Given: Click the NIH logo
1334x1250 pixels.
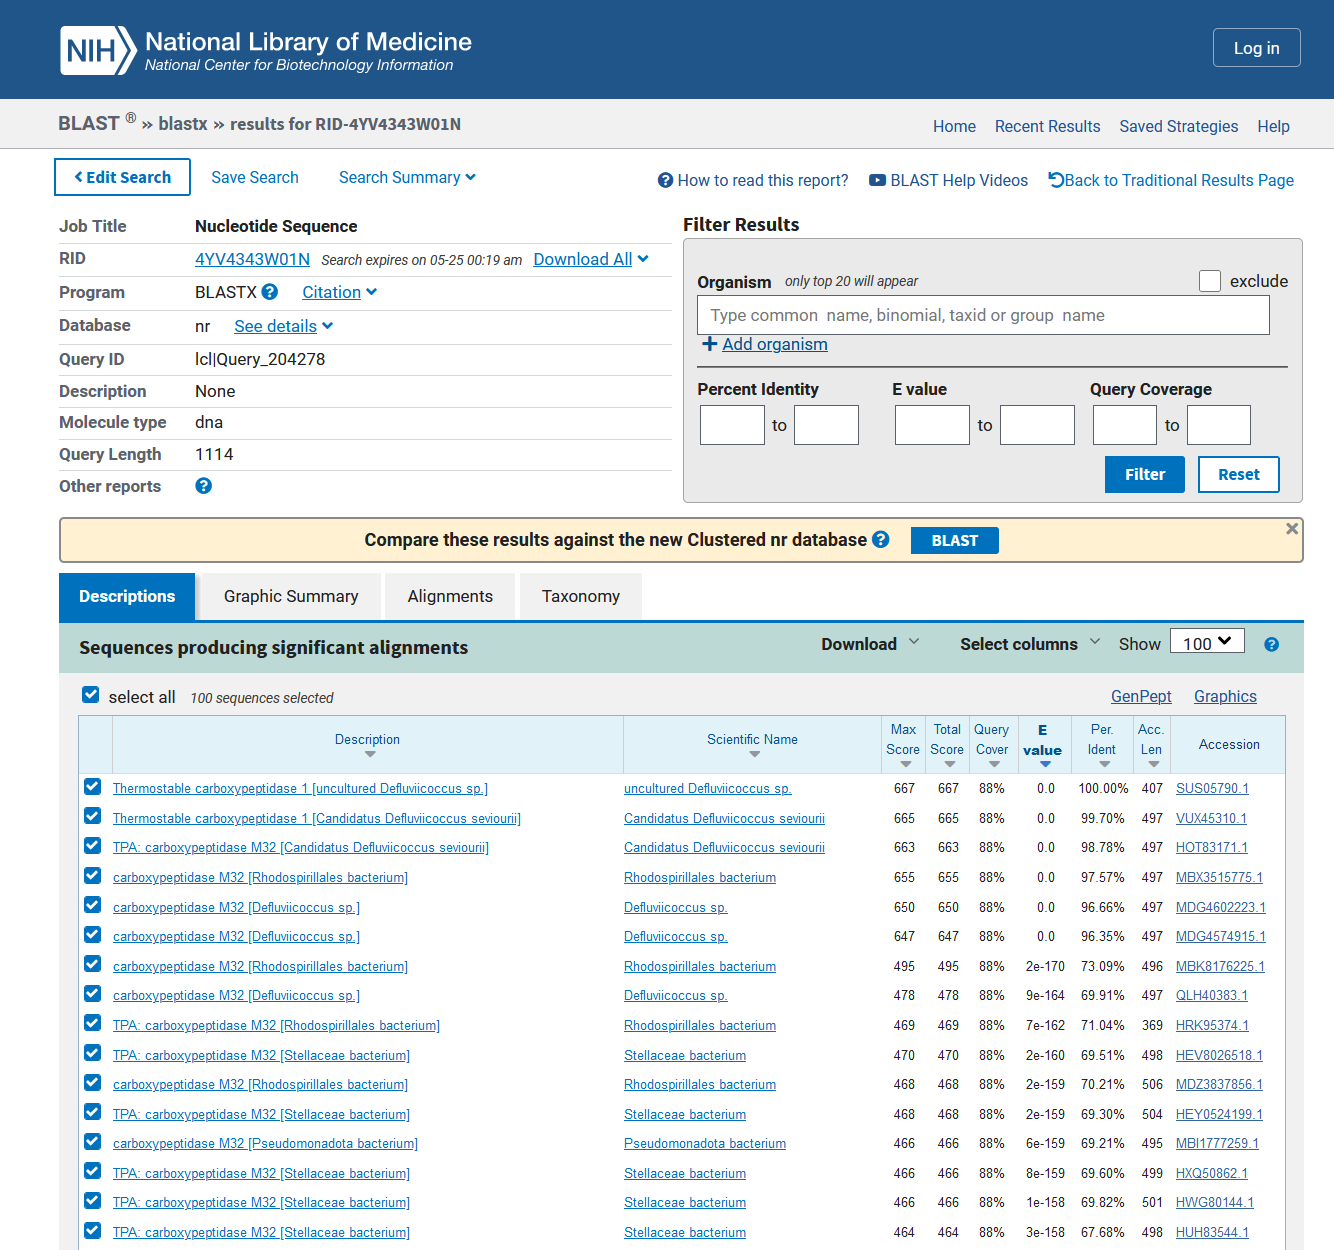Looking at the screenshot, I should (x=98, y=50).
